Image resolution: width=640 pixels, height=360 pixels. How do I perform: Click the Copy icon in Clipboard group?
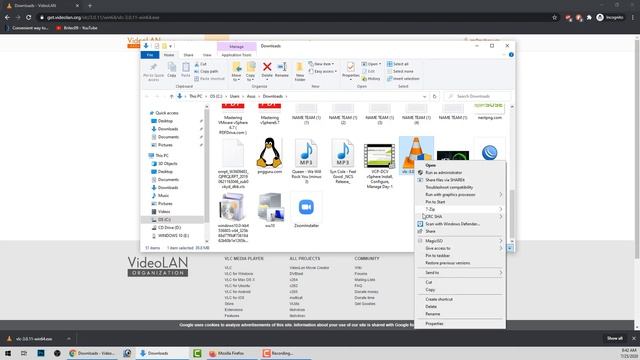tap(172, 67)
